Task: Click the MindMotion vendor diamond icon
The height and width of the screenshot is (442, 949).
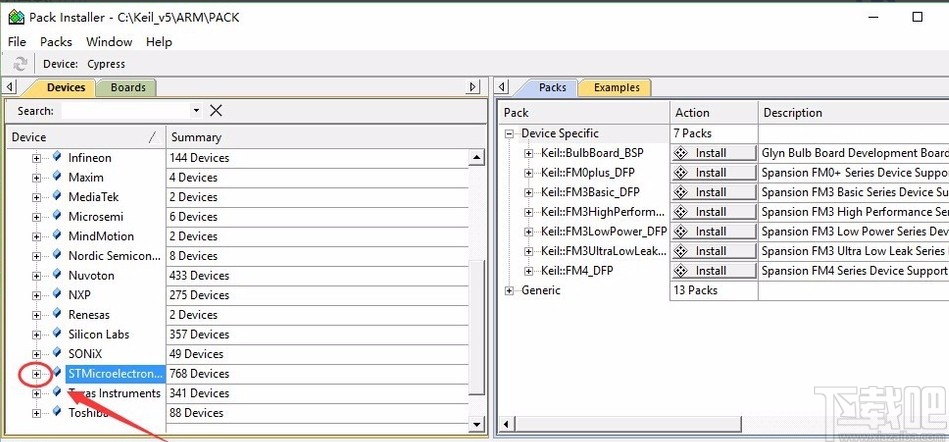Action: 57,235
